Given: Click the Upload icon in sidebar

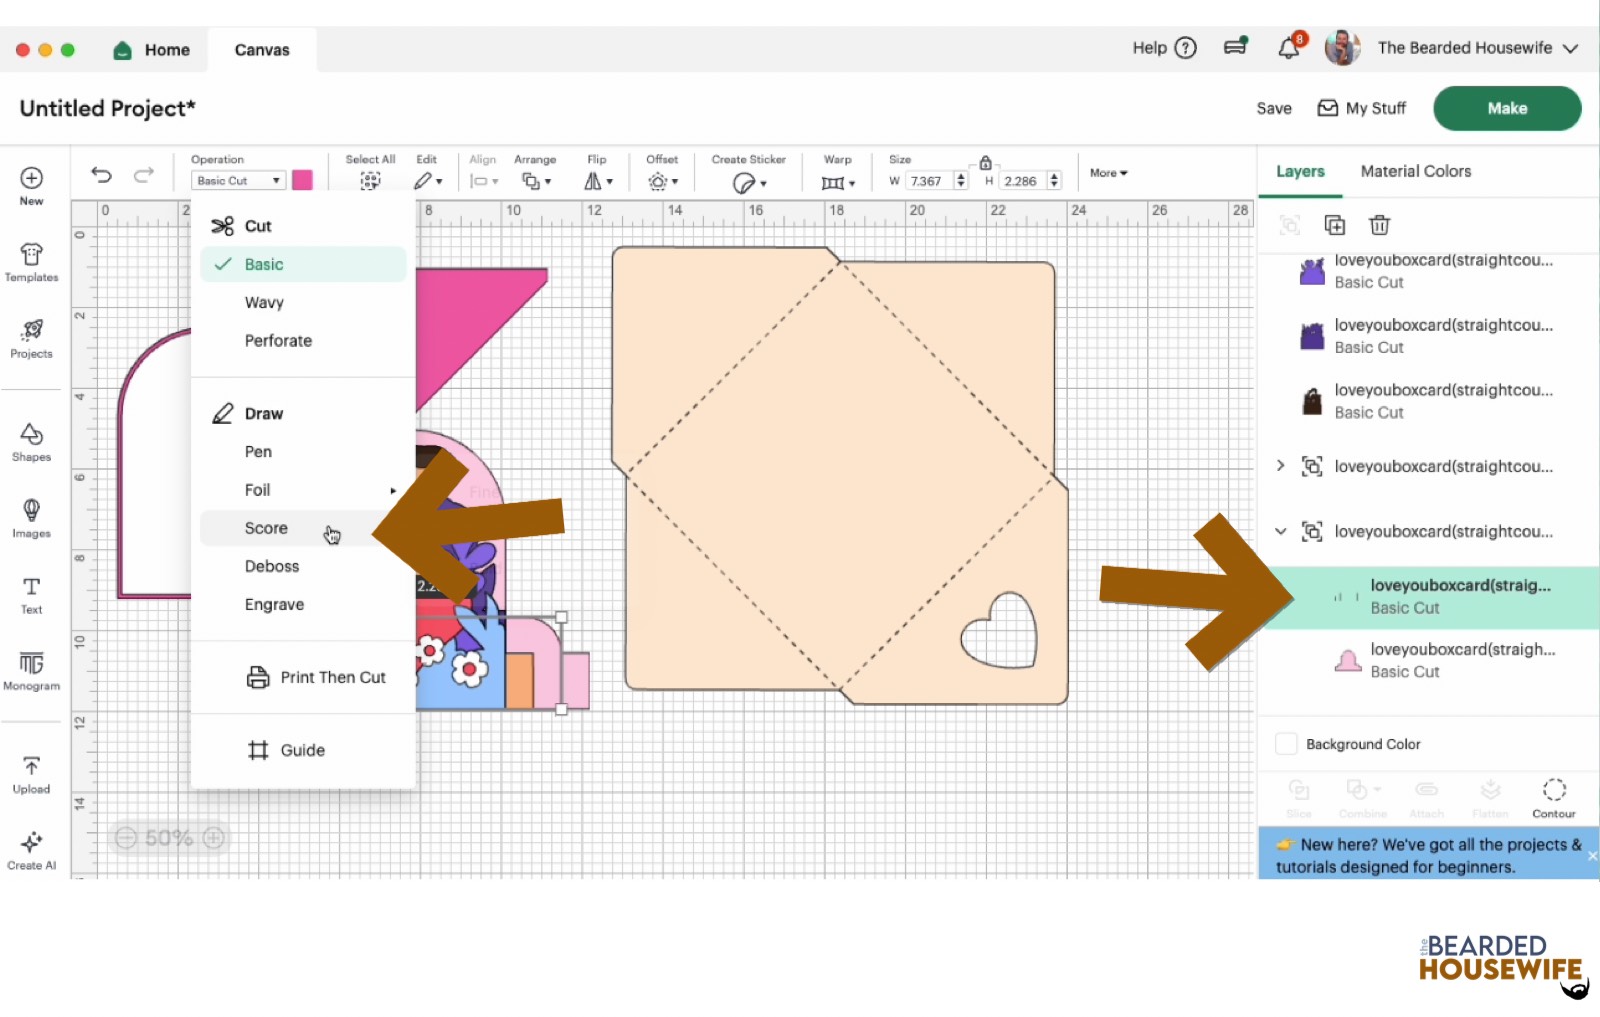Looking at the screenshot, I should [x=31, y=774].
